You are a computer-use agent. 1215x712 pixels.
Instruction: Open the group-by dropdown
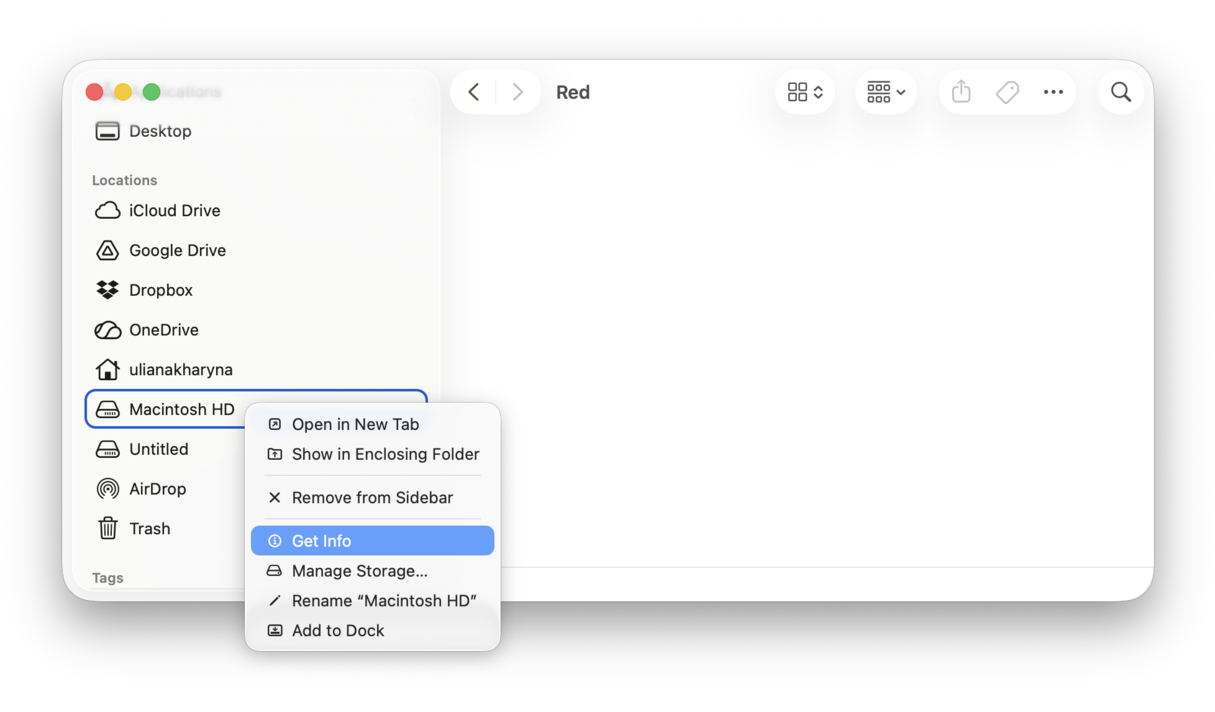tap(885, 91)
